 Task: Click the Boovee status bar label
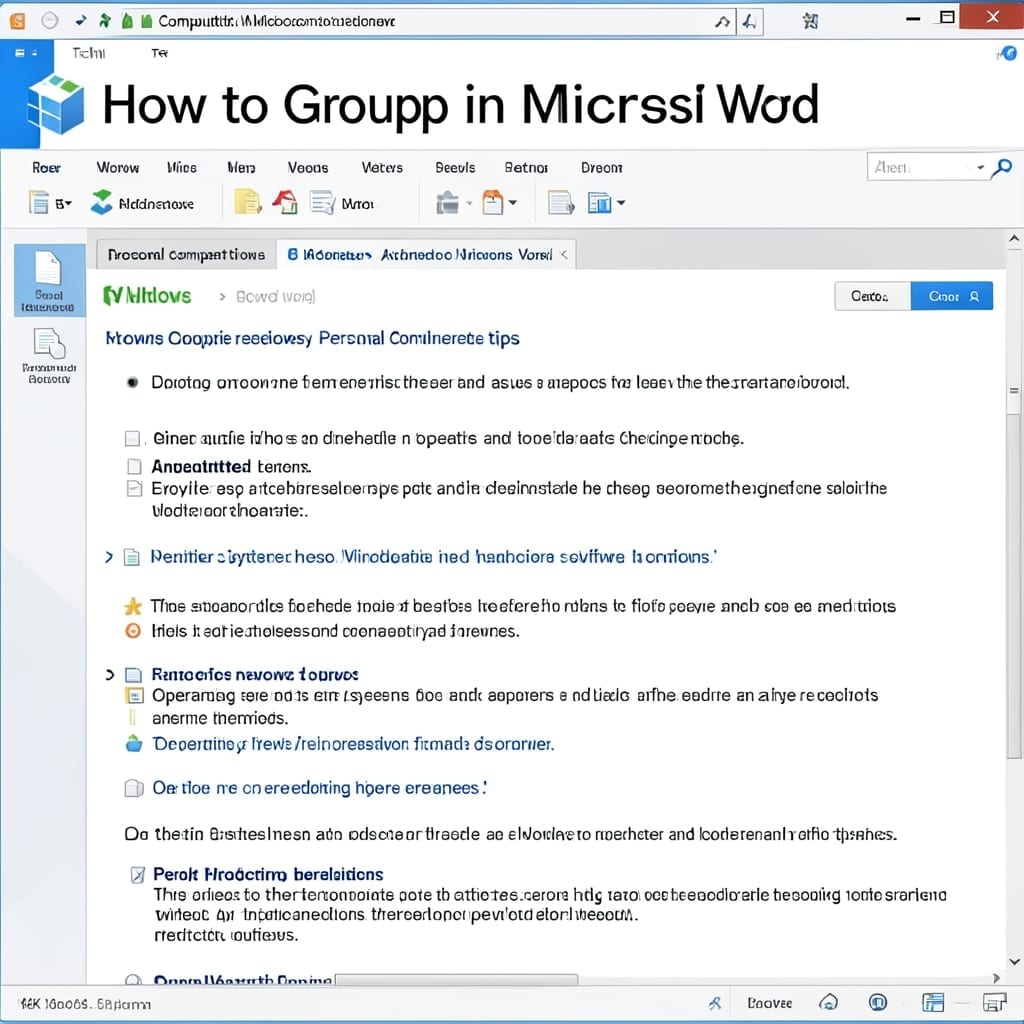tap(770, 1003)
